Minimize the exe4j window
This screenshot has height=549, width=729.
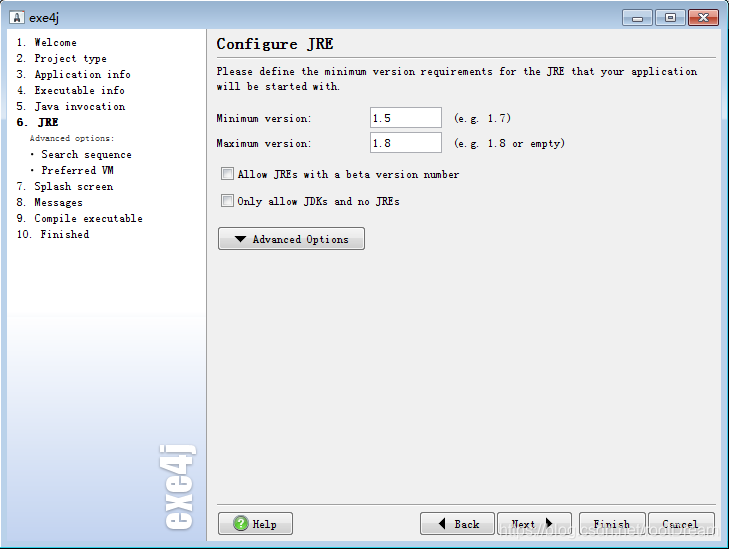click(x=637, y=18)
